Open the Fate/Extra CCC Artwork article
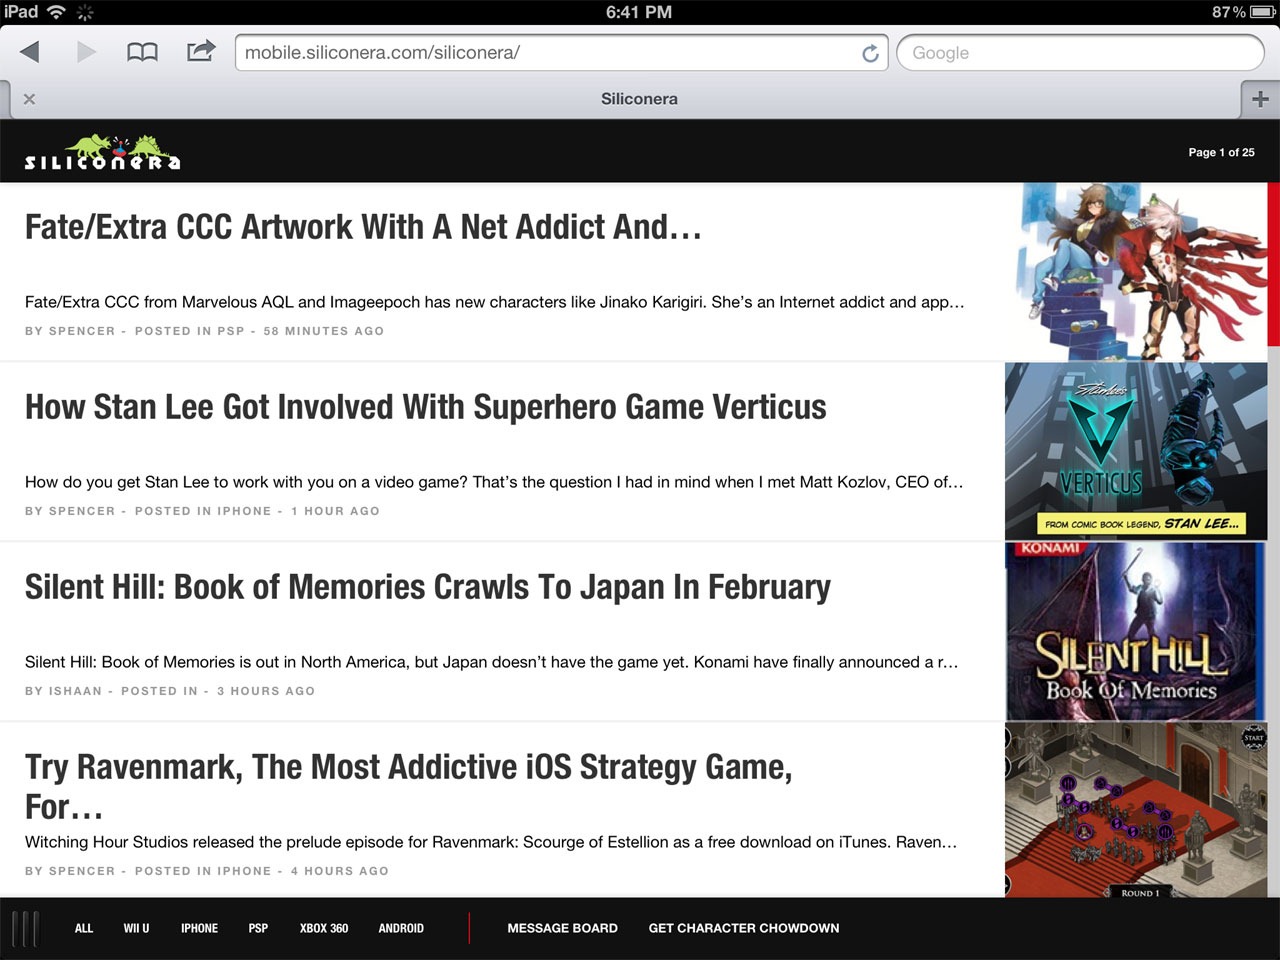The width and height of the screenshot is (1280, 960). click(363, 228)
